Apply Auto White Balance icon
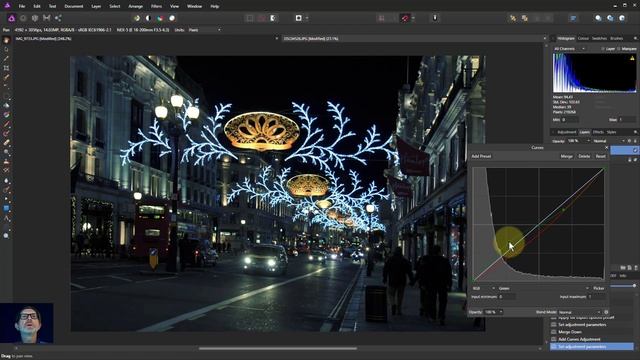This screenshot has height=360, width=640. [x=172, y=18]
